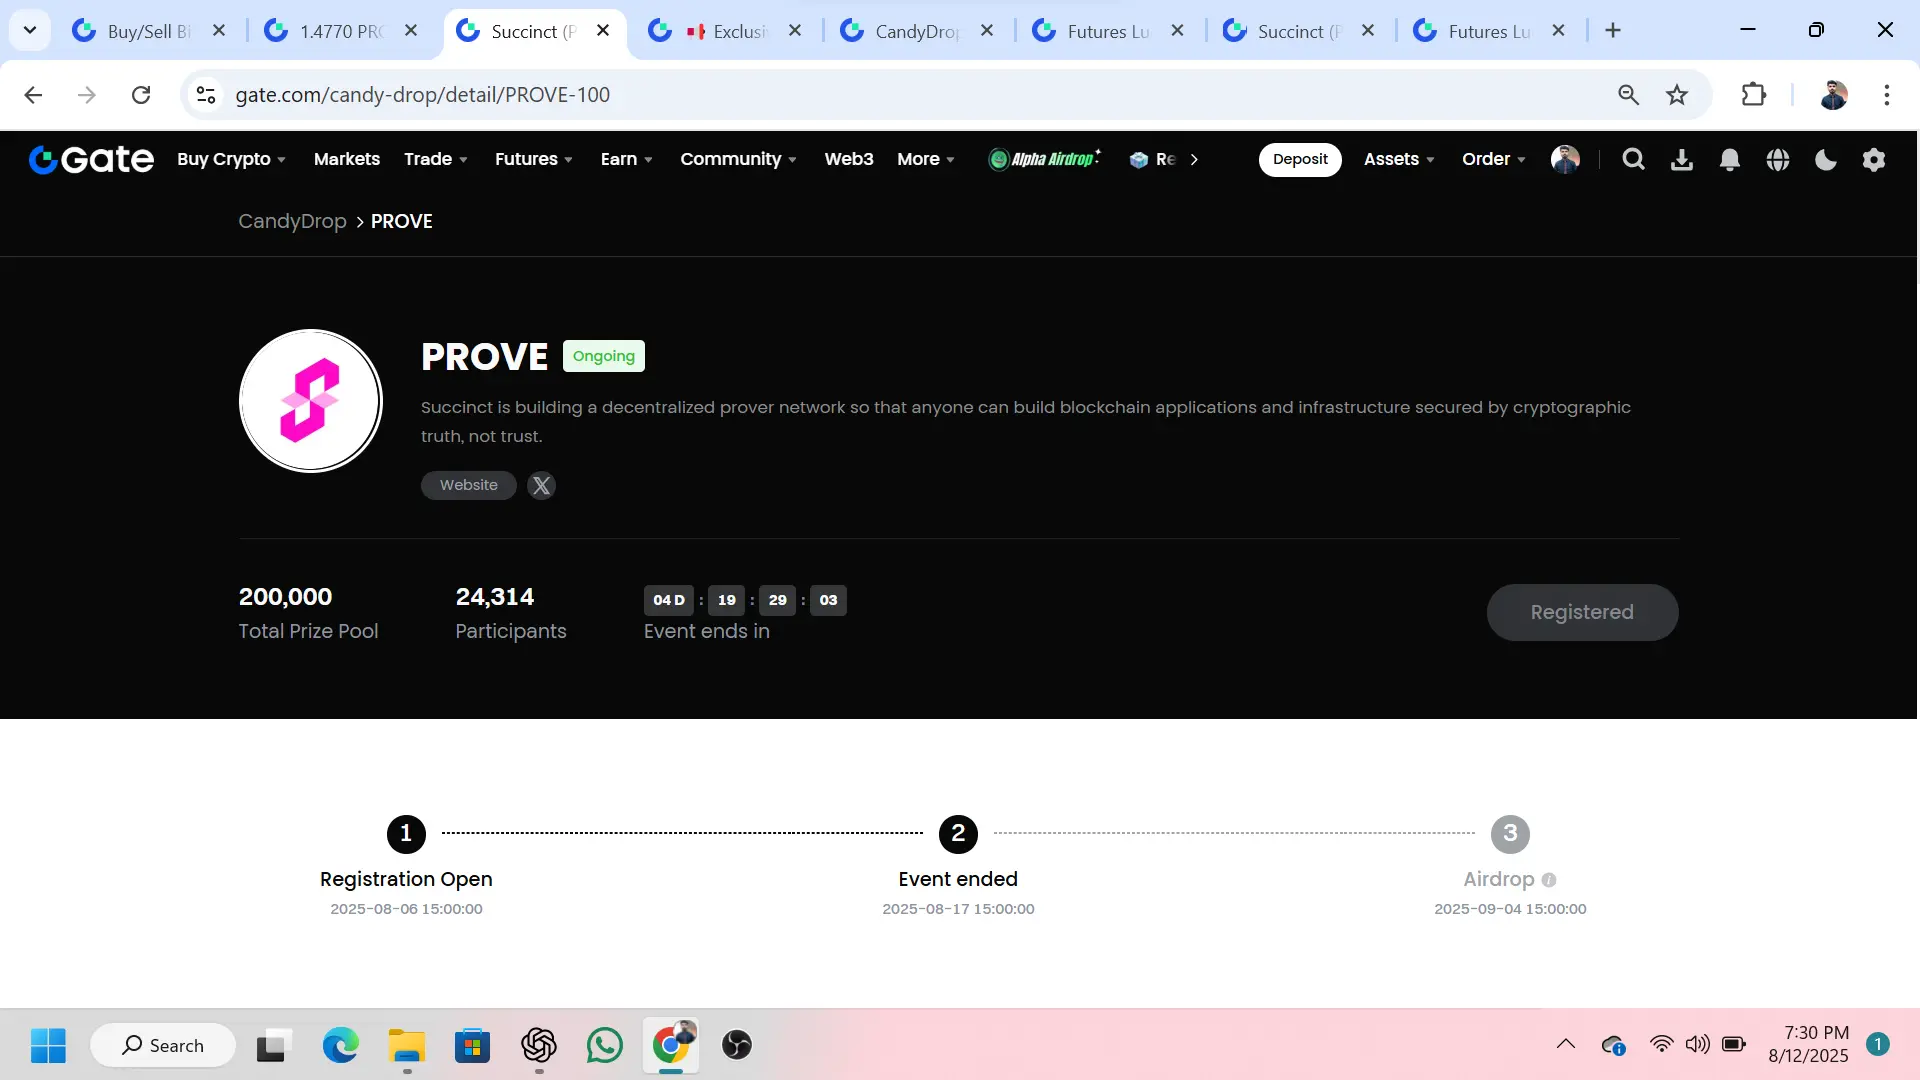Image resolution: width=1920 pixels, height=1080 pixels.
Task: Open the PROVE Website link
Action: tap(468, 485)
